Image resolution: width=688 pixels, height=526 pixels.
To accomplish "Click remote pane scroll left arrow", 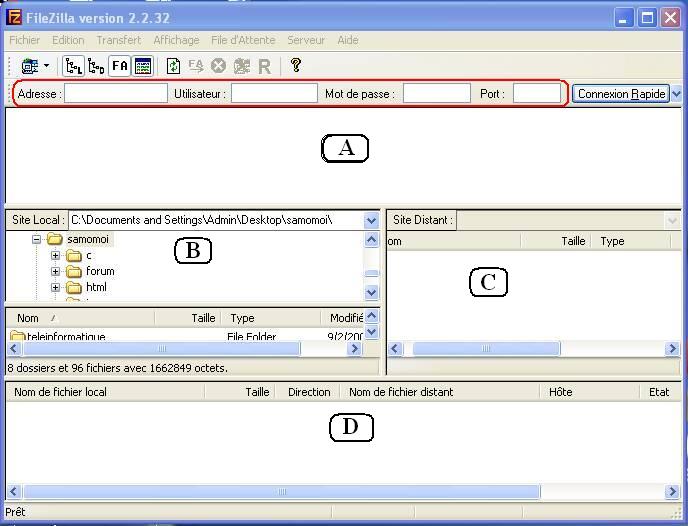I will tap(394, 349).
